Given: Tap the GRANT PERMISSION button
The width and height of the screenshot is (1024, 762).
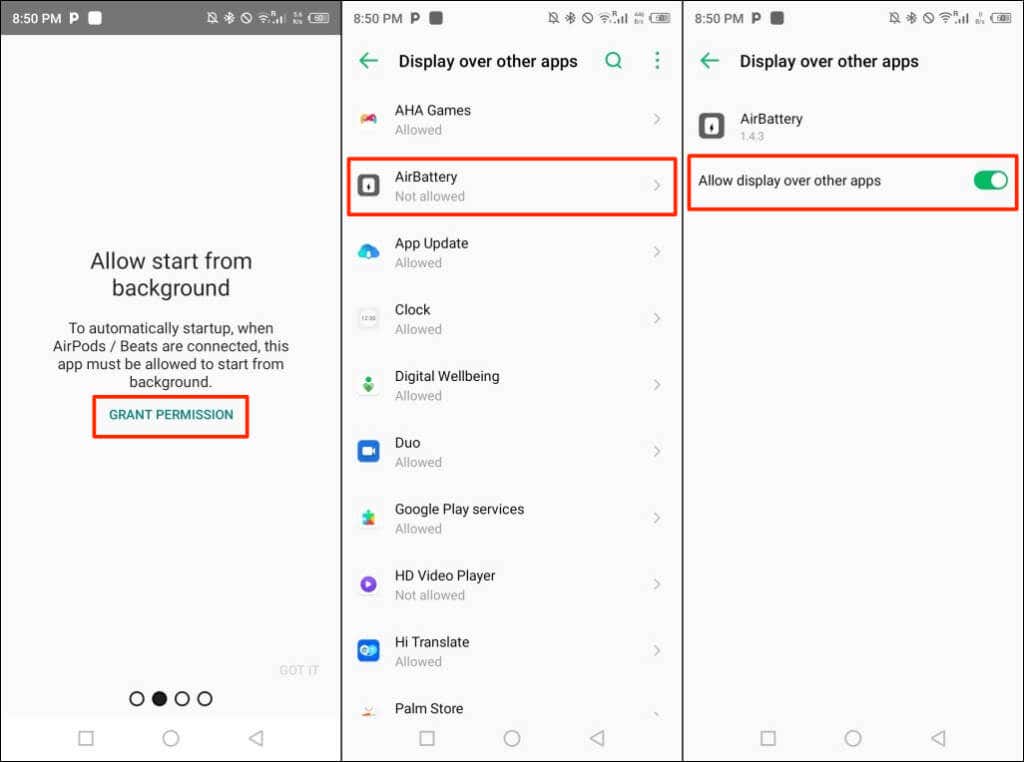Looking at the screenshot, I should coord(170,415).
